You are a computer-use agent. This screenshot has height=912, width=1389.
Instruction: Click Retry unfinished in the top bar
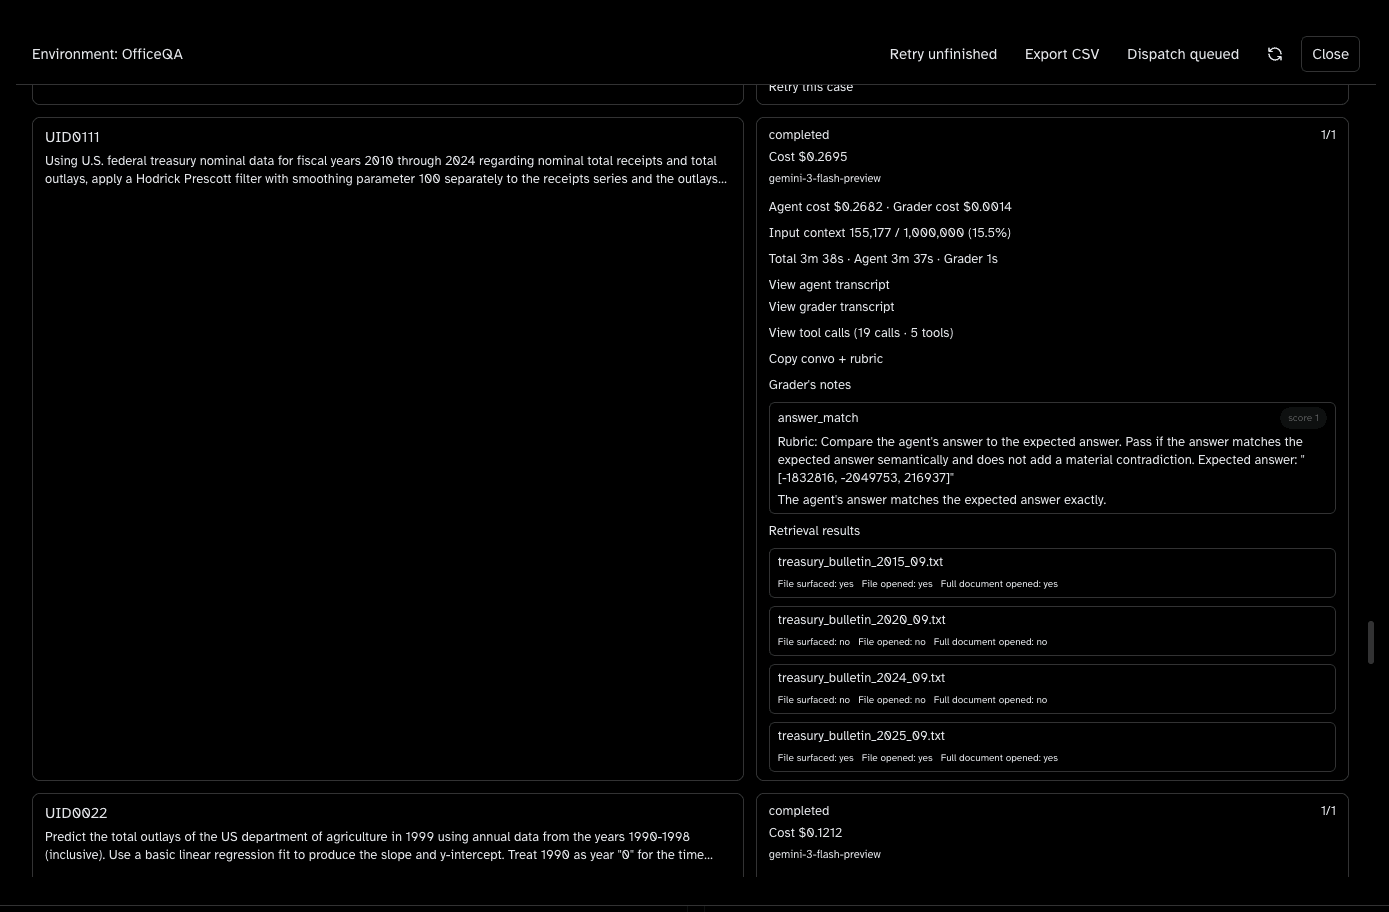pos(942,54)
